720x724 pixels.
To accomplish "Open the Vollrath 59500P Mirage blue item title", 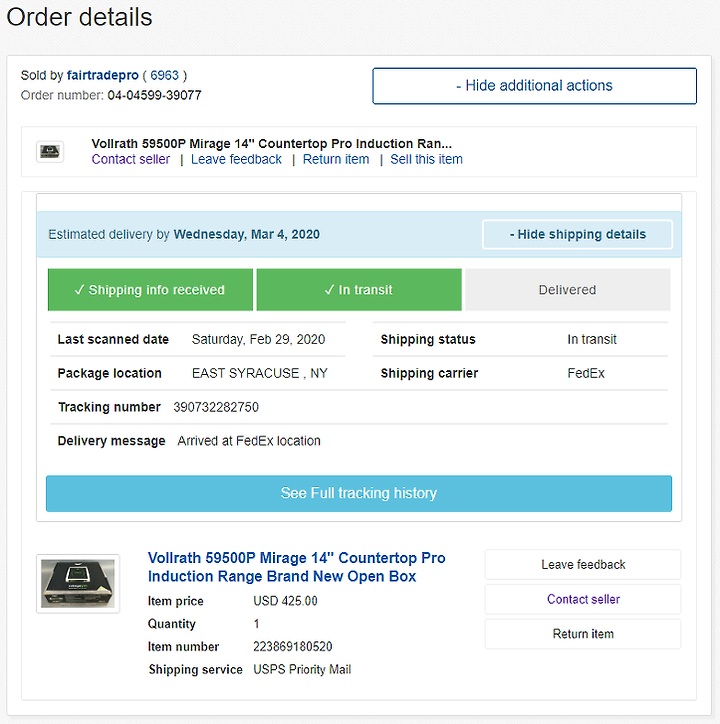I will click(x=296, y=567).
